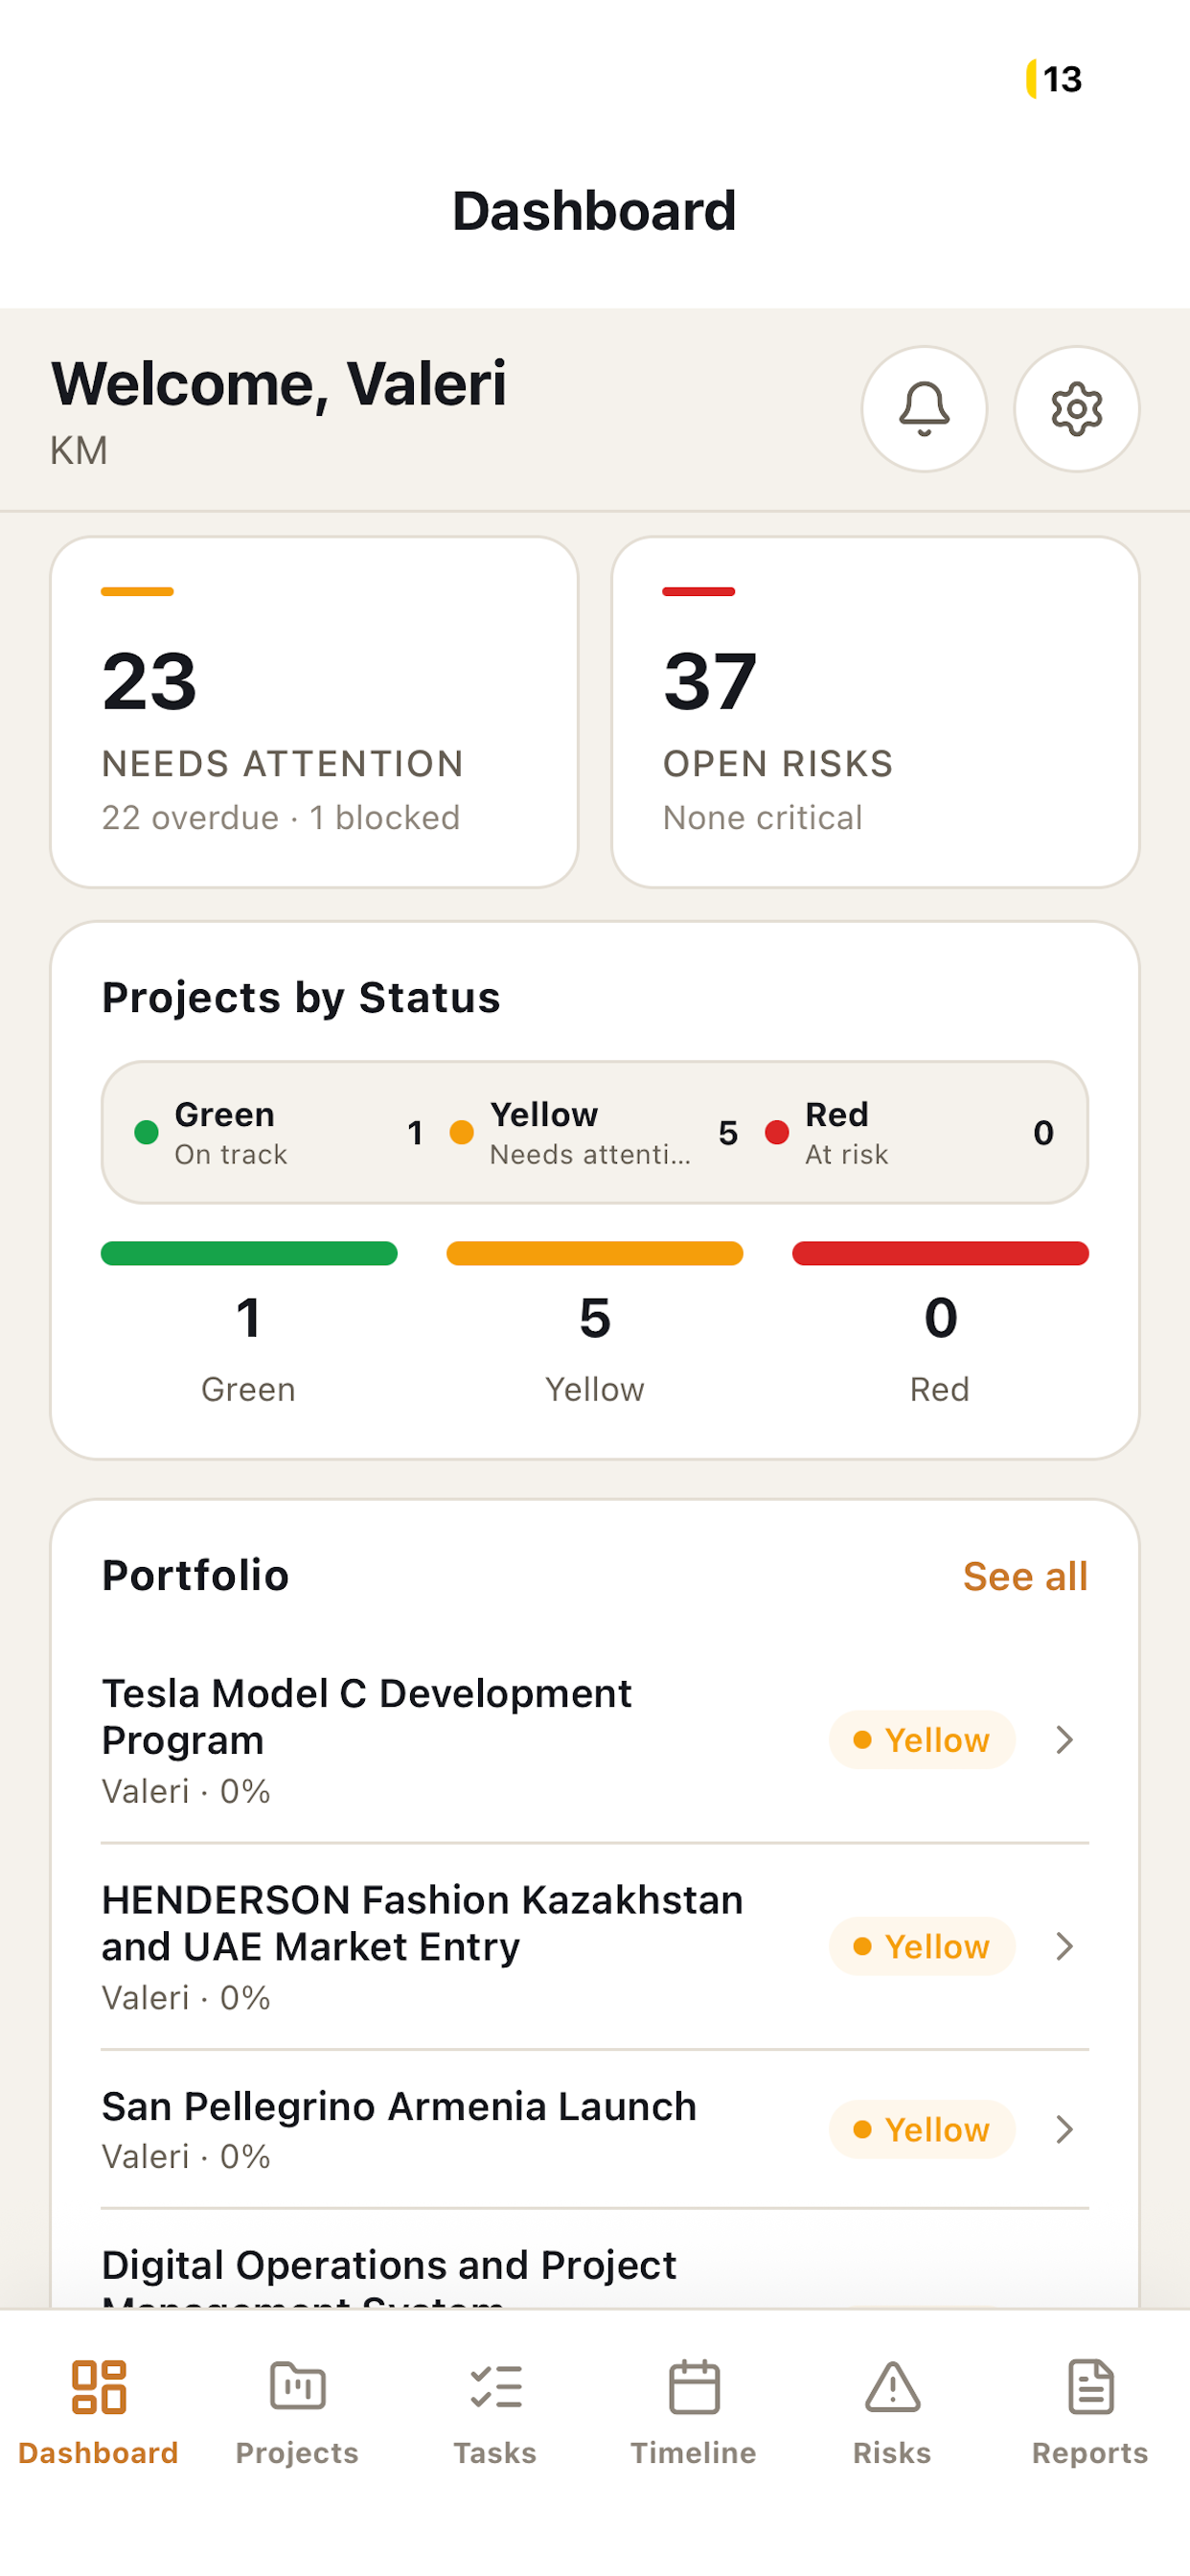1190x2576 pixels.
Task: Tap the big '0' Red count
Action: [940, 1318]
